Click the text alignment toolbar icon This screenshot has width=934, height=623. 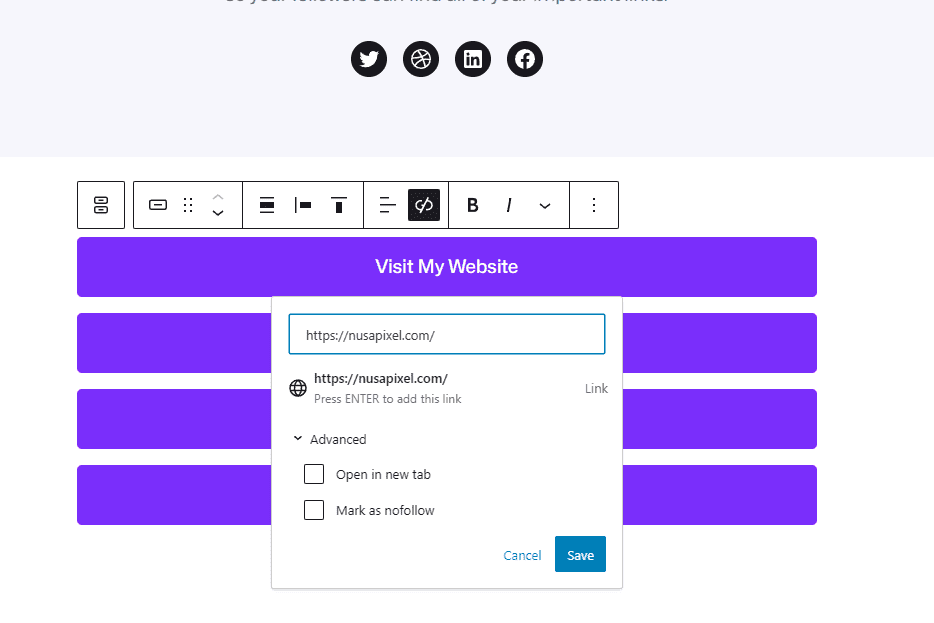[x=388, y=205]
